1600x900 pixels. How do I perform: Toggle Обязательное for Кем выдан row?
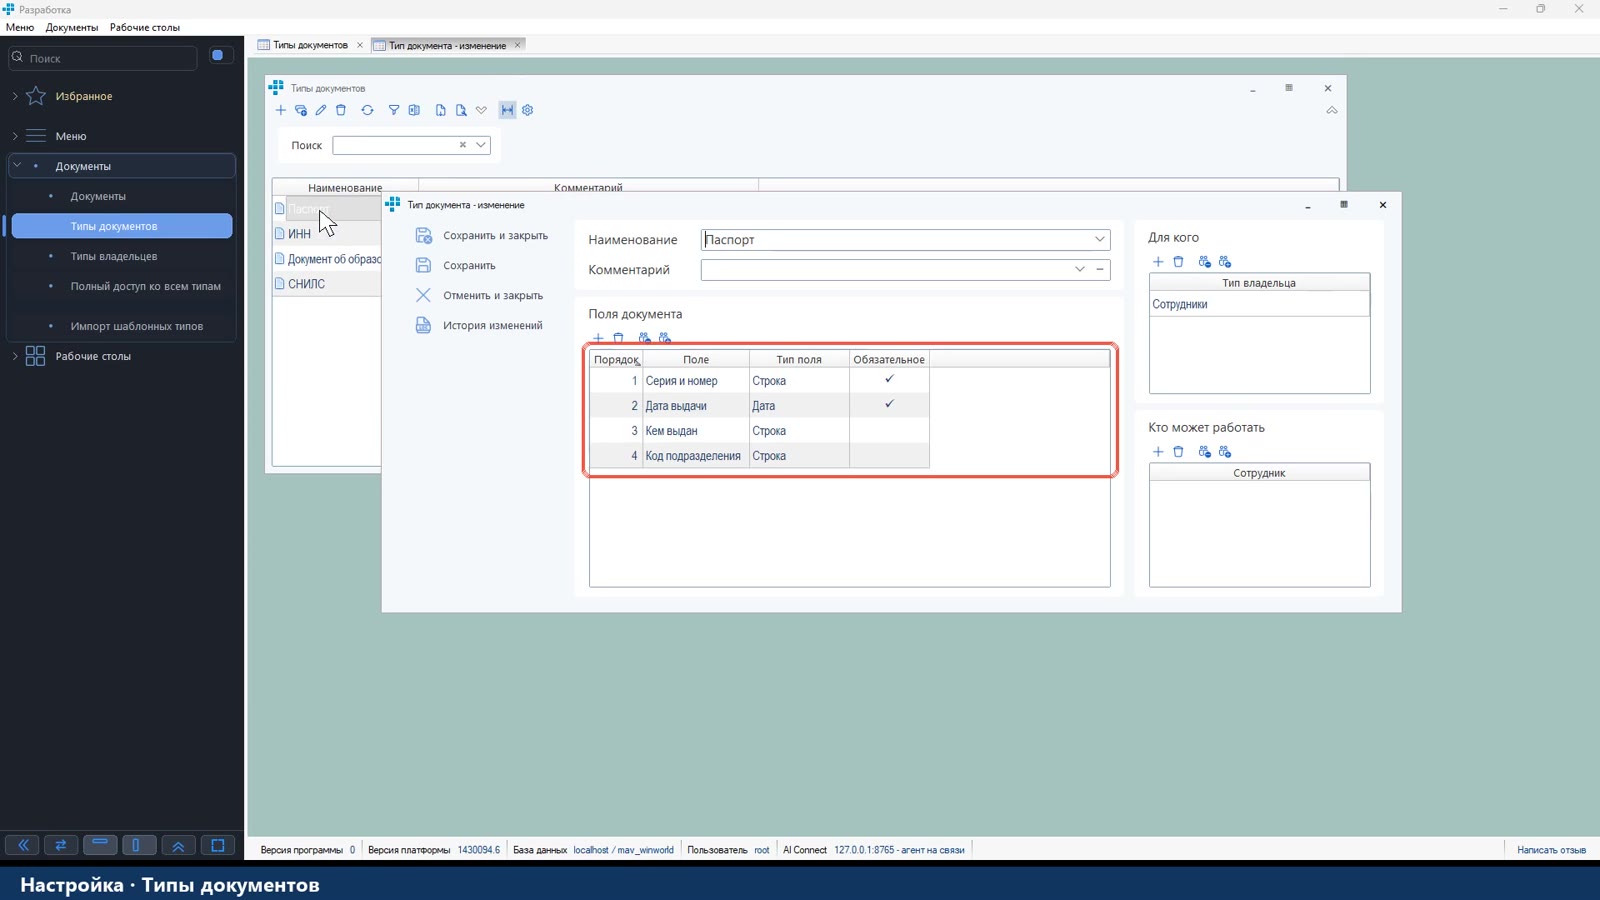pyautogui.click(x=889, y=430)
